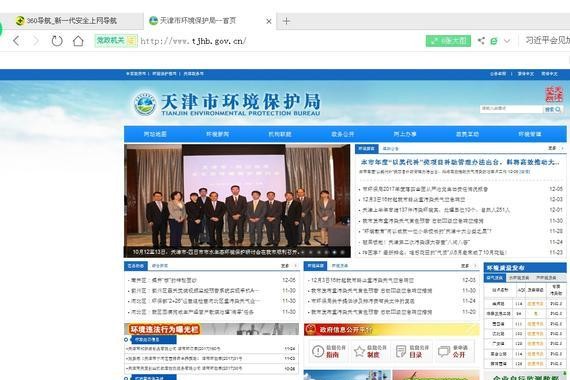Viewport: 570px width, 380px height.
Task: Open the first item in blue navigation bar
Action: pos(155,134)
